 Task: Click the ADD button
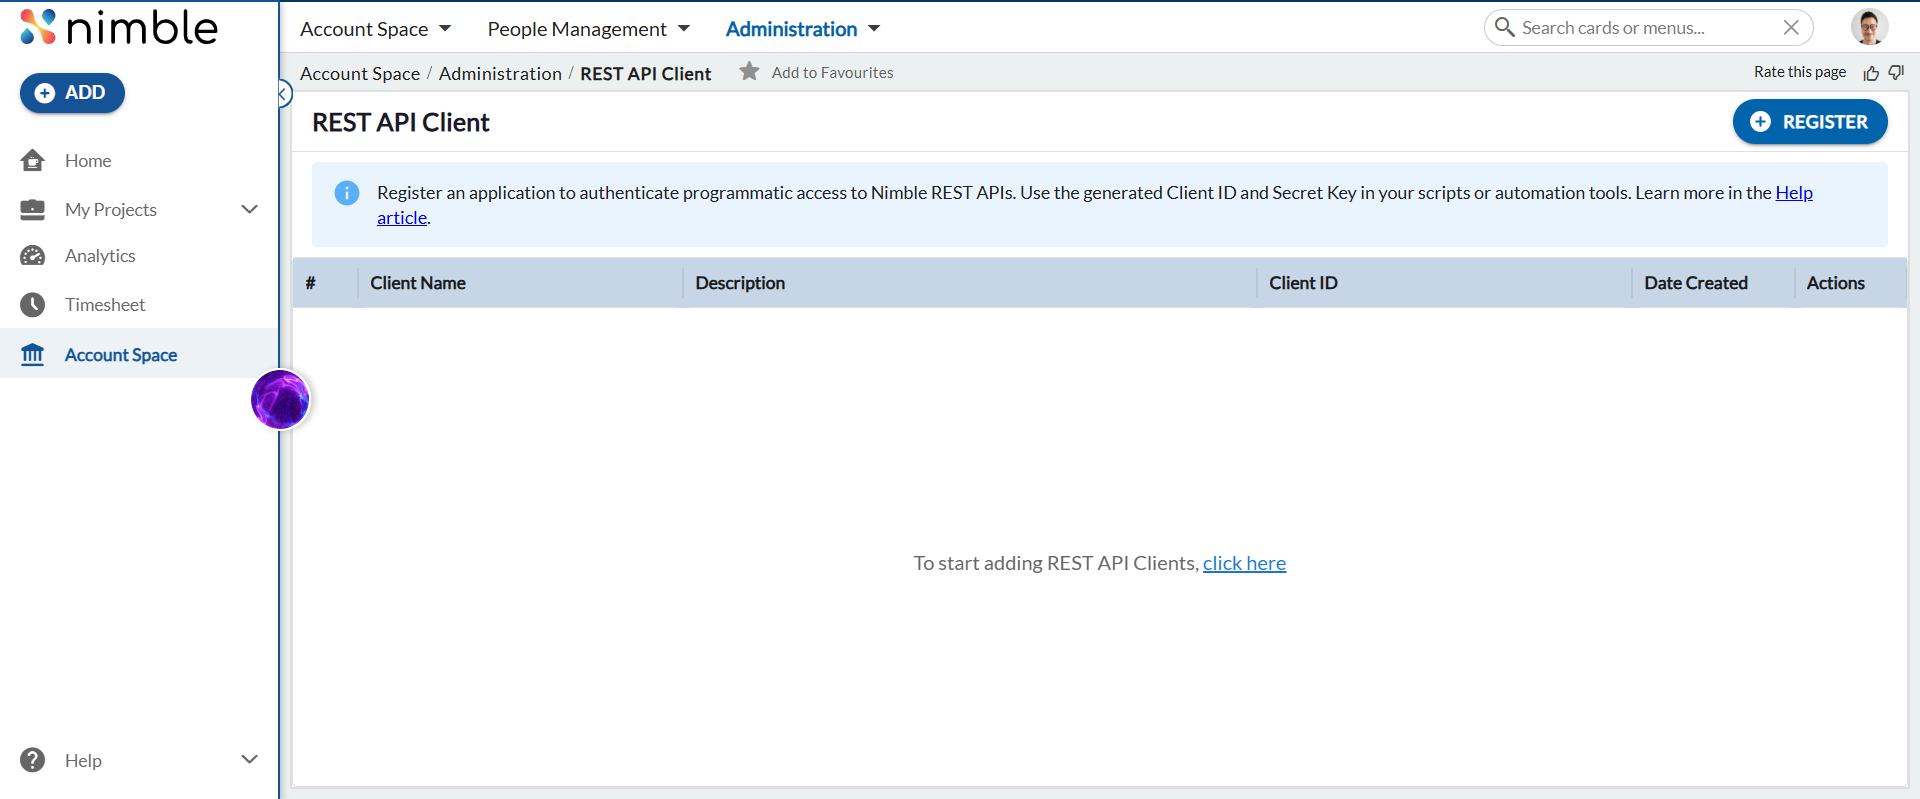(72, 93)
